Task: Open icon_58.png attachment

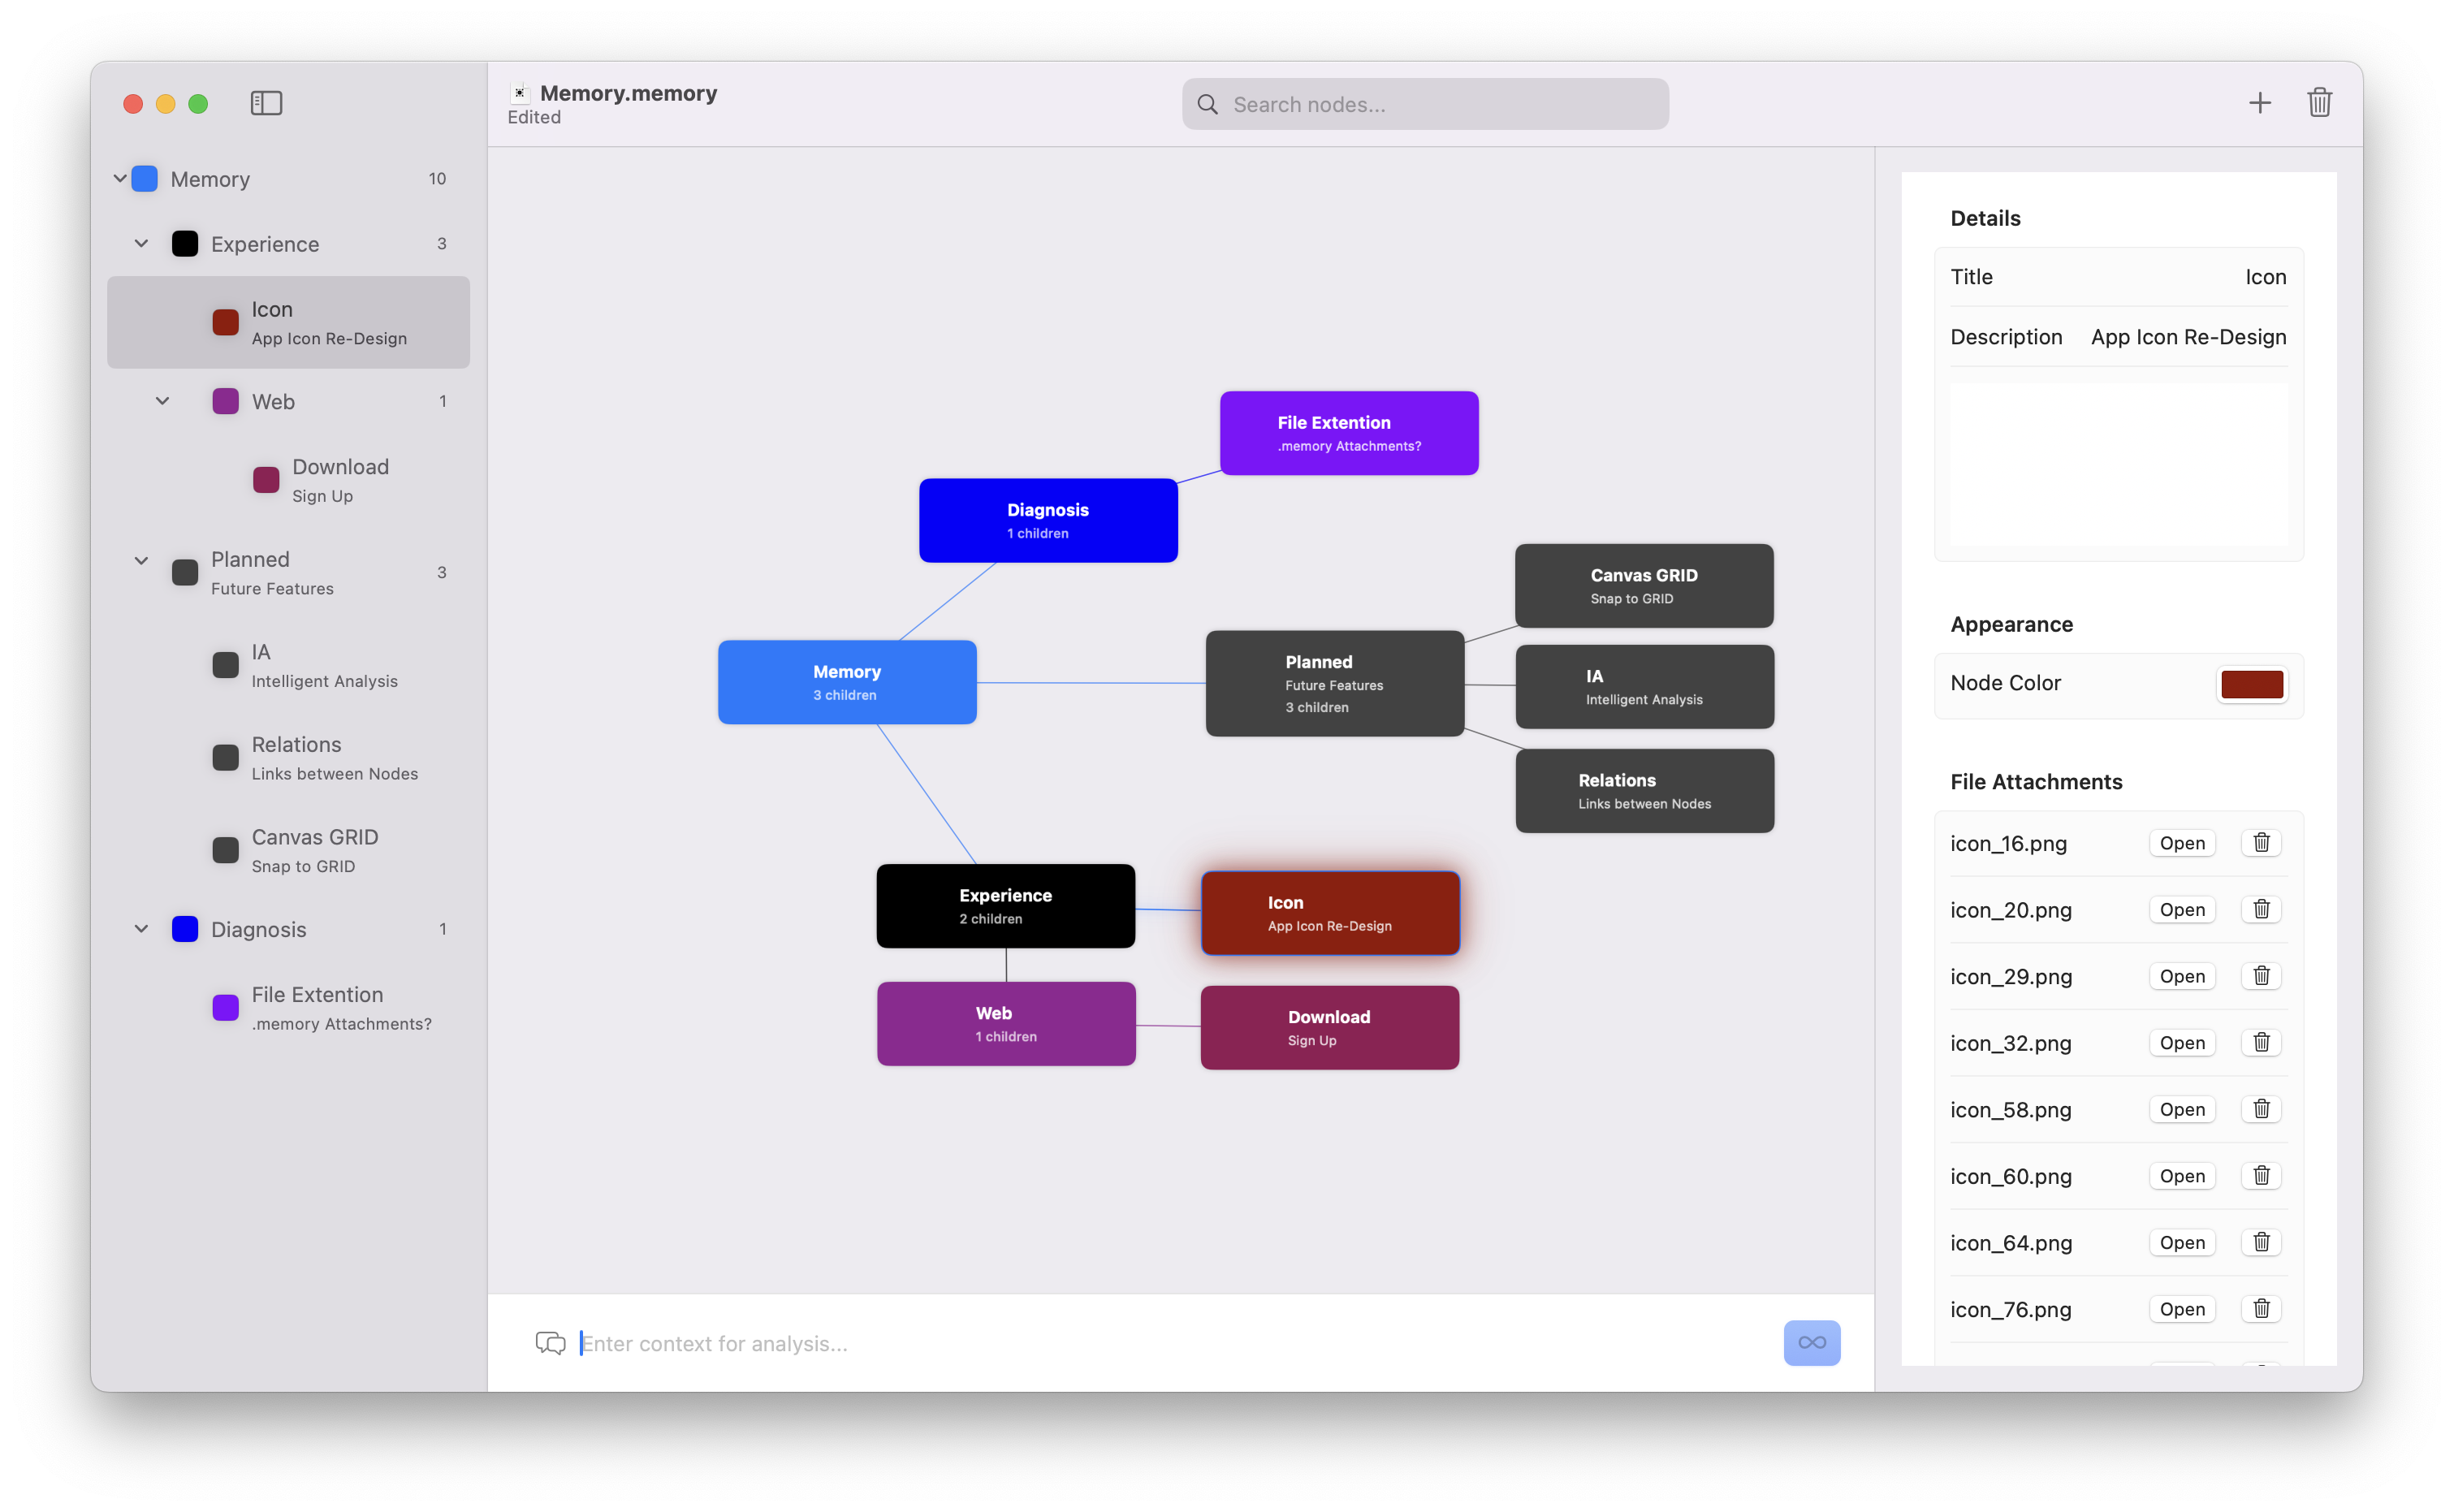Action: 2181,1109
